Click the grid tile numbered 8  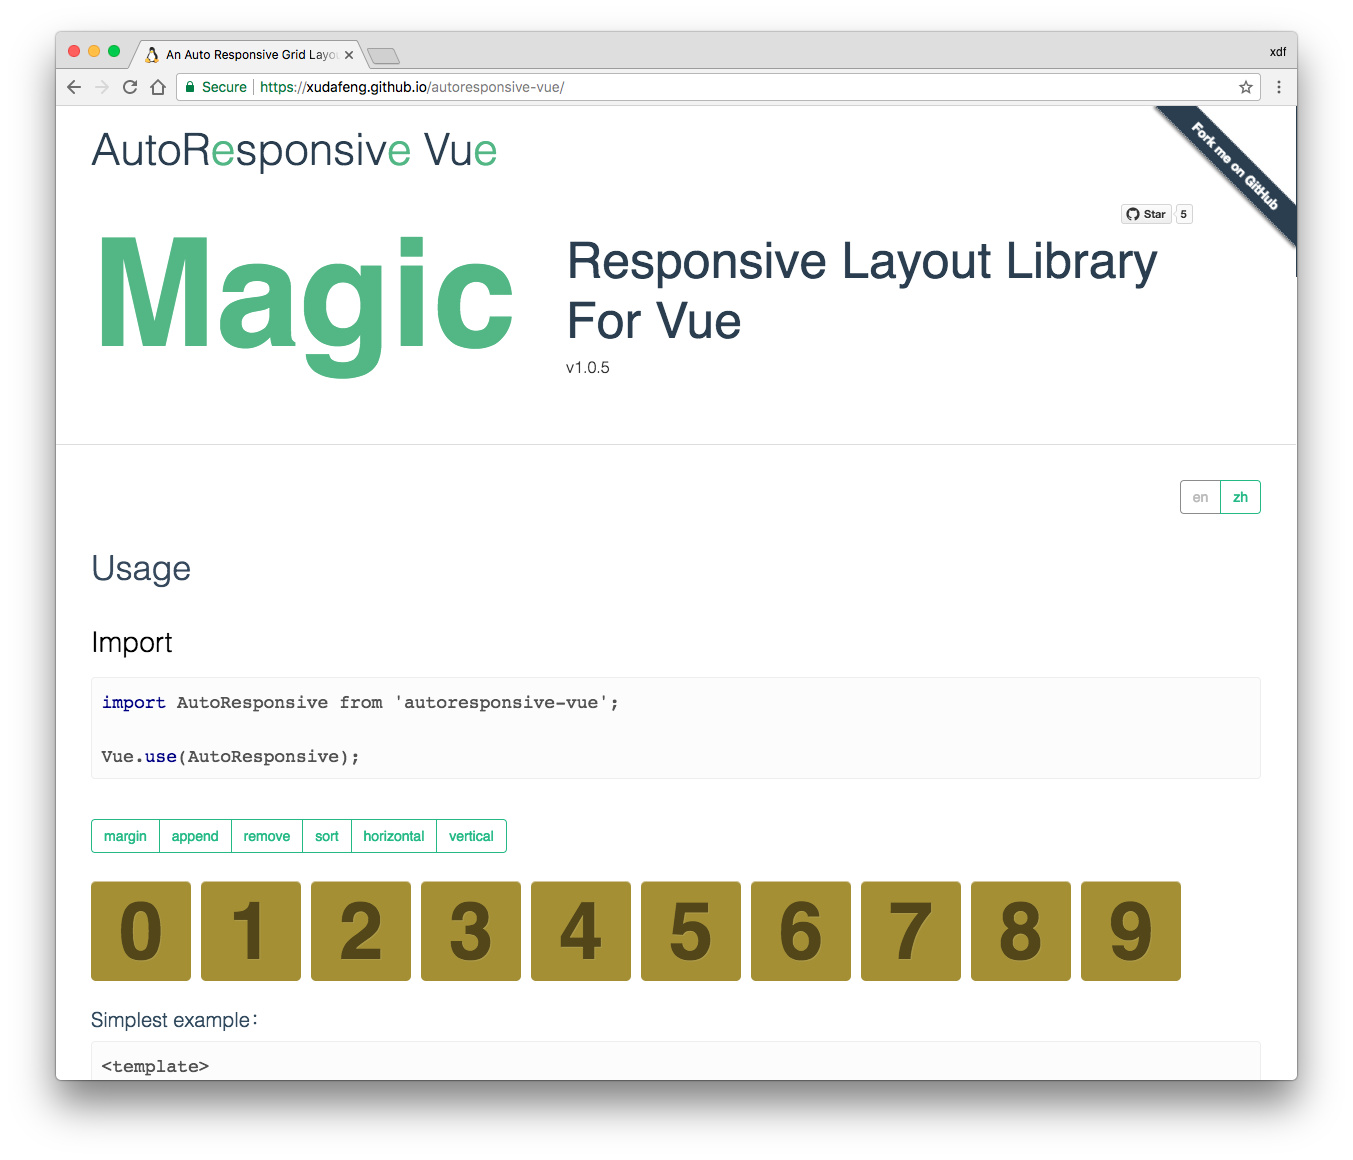click(x=1021, y=931)
